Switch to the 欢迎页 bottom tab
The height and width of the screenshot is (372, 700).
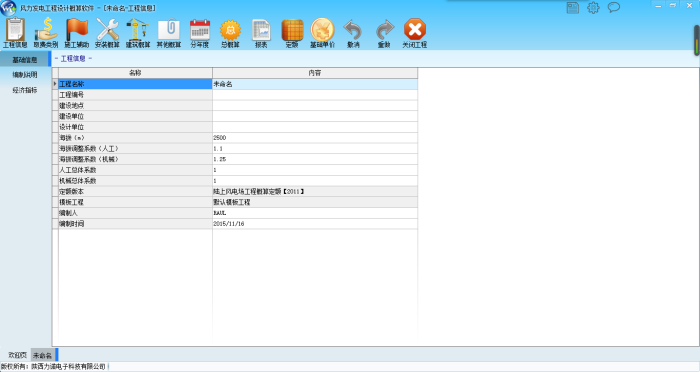tap(17, 355)
